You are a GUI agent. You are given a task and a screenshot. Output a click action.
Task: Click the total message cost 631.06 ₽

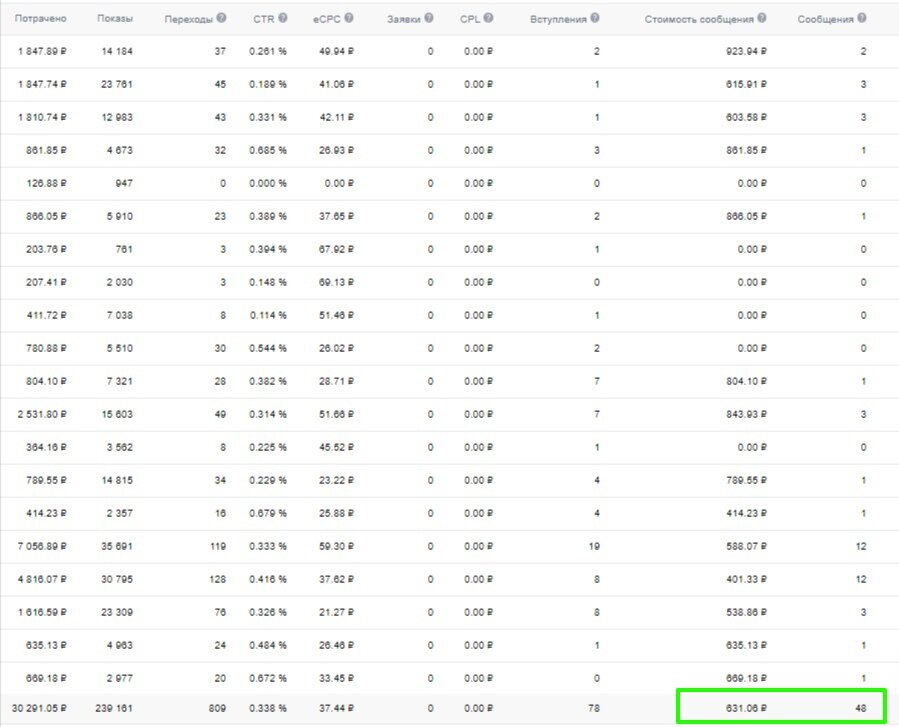[746, 709]
